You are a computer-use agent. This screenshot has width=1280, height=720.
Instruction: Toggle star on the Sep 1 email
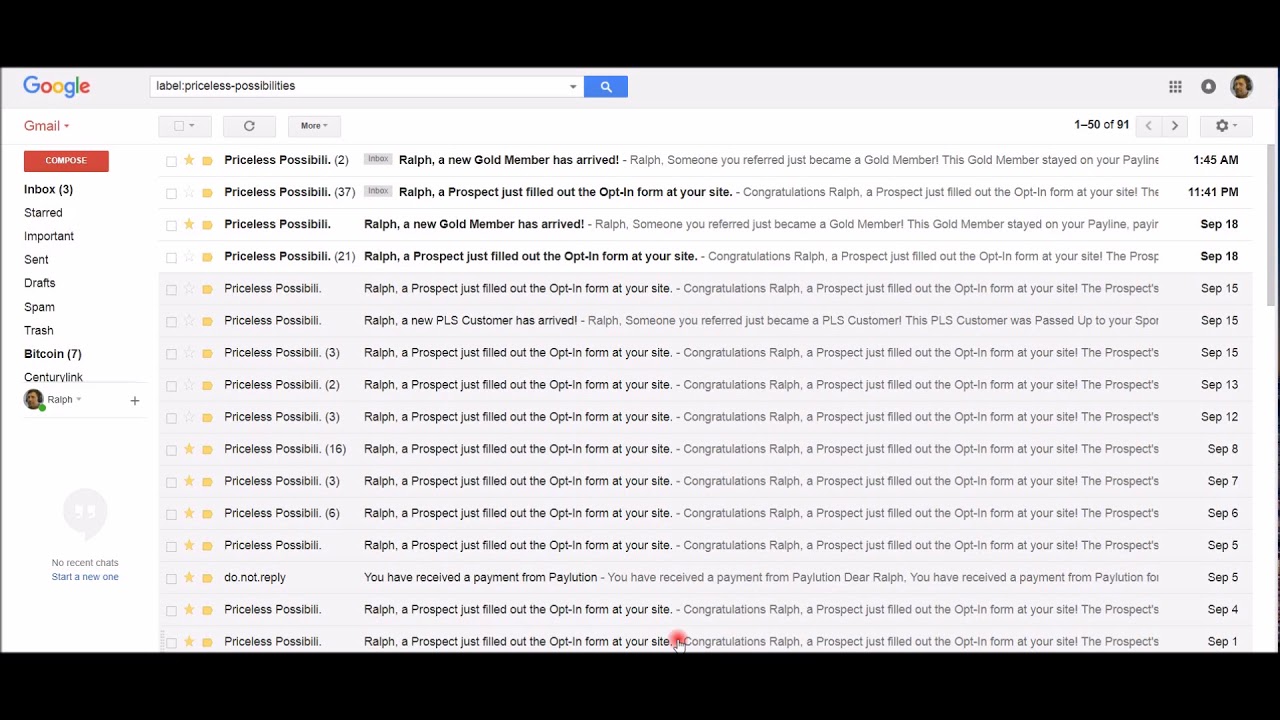pos(189,641)
